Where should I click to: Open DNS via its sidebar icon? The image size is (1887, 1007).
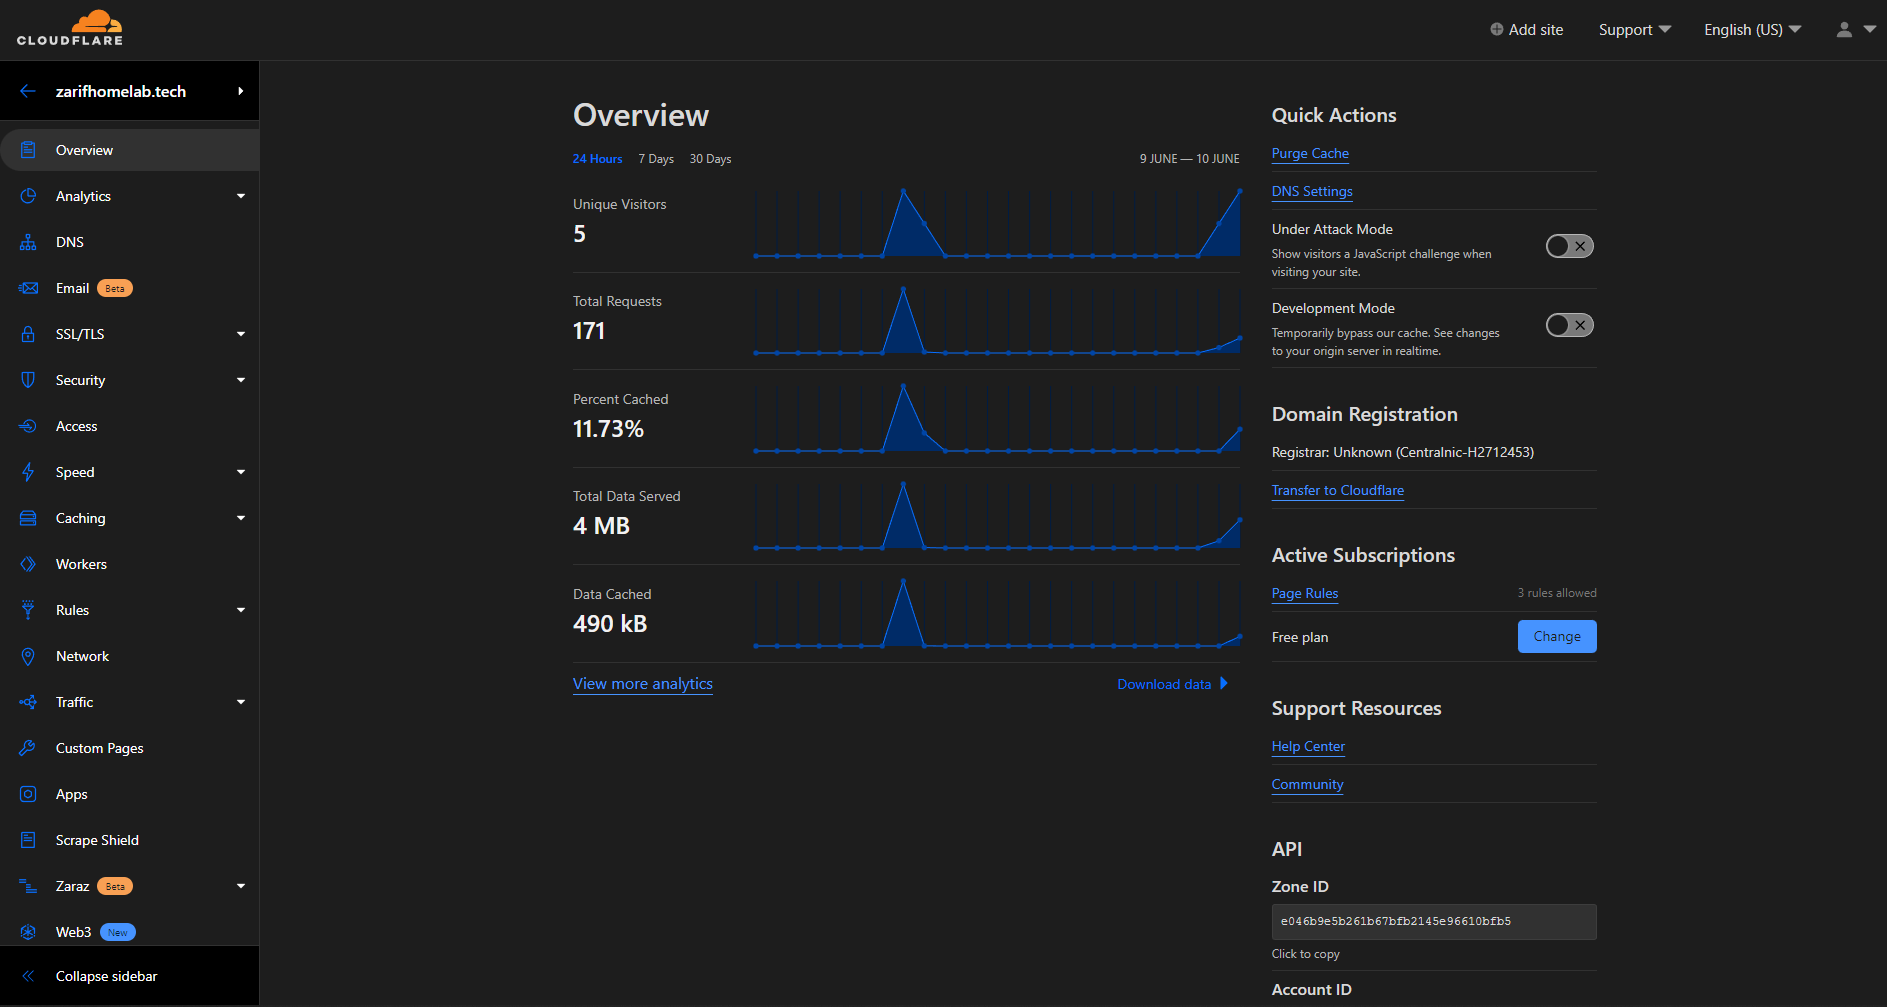(x=28, y=242)
